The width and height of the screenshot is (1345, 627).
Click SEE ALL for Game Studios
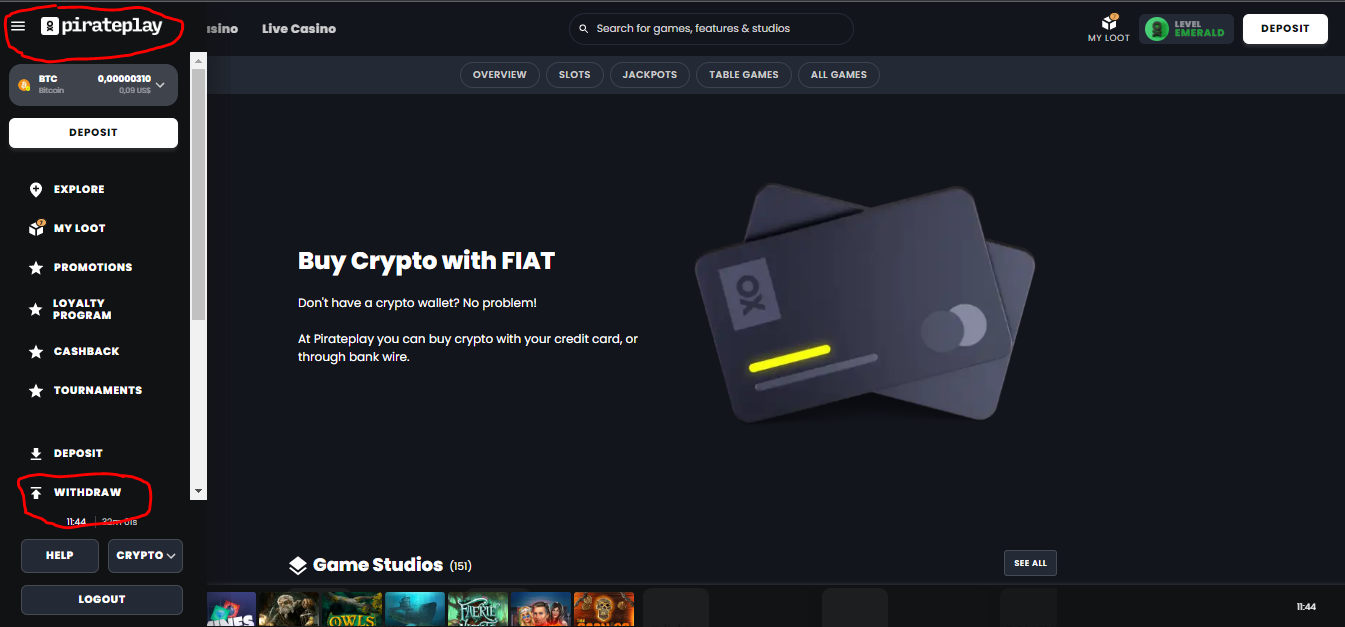[1030, 563]
